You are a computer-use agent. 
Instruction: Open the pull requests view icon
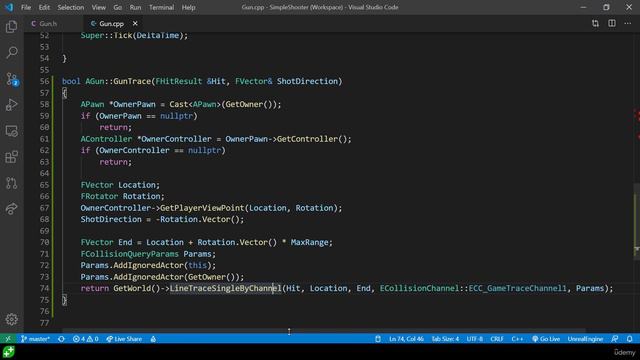(11, 183)
